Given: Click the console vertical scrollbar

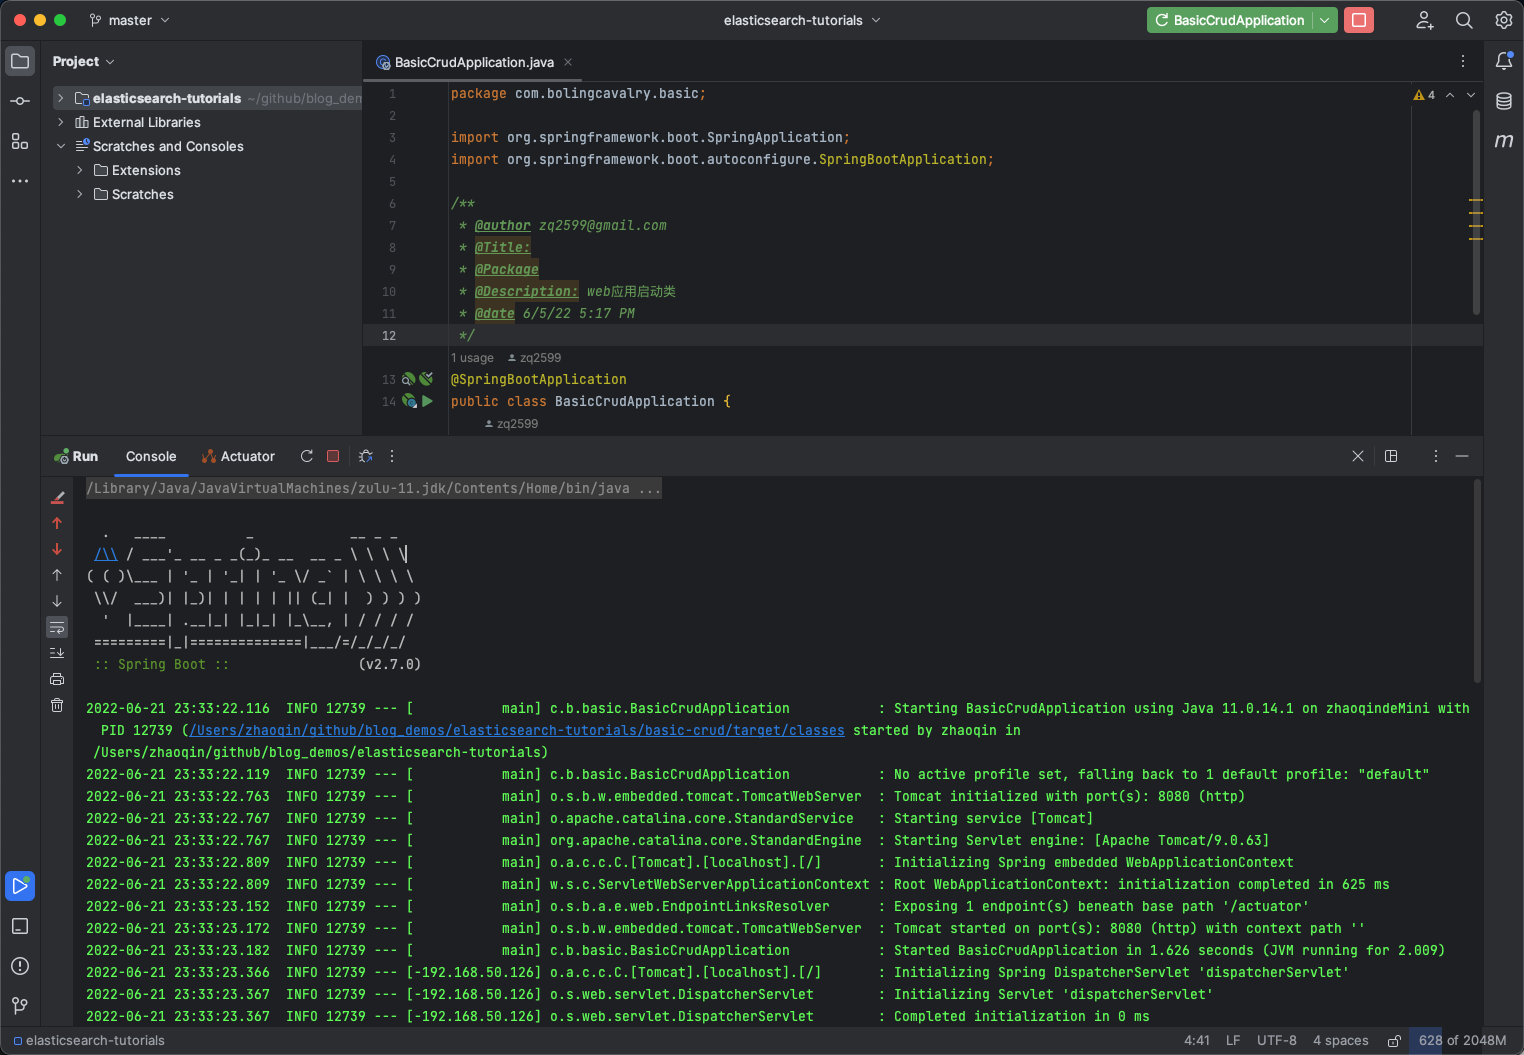Looking at the screenshot, I should [1477, 581].
